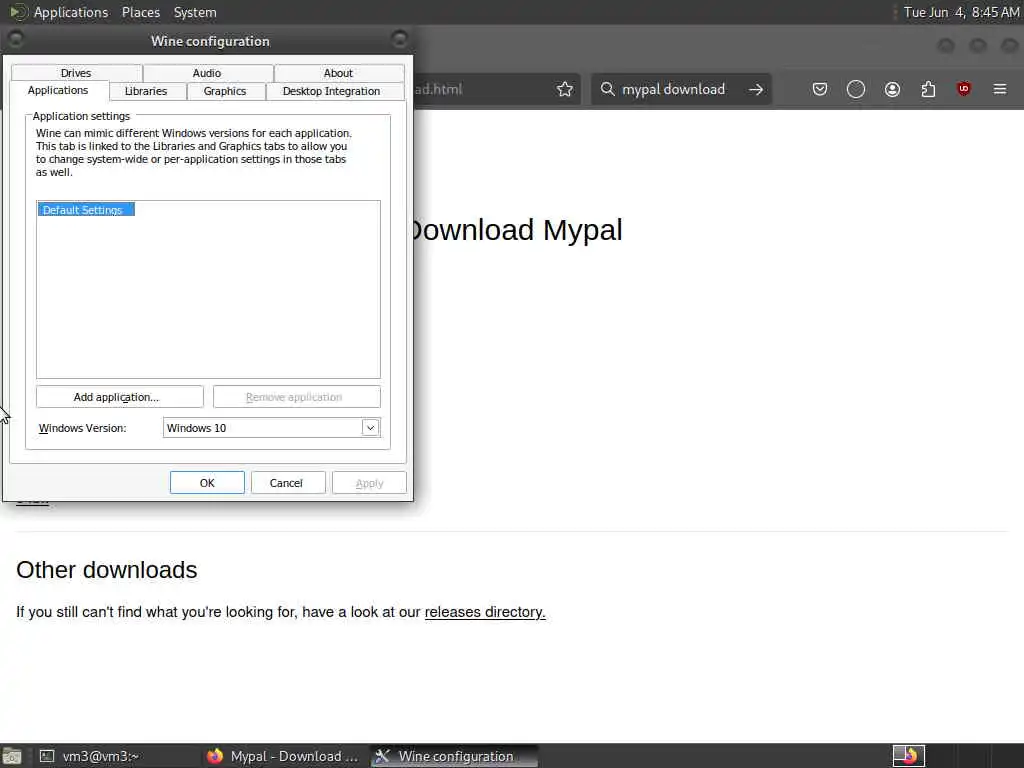Open the Places menu
The width and height of the screenshot is (1024, 768).
click(141, 12)
